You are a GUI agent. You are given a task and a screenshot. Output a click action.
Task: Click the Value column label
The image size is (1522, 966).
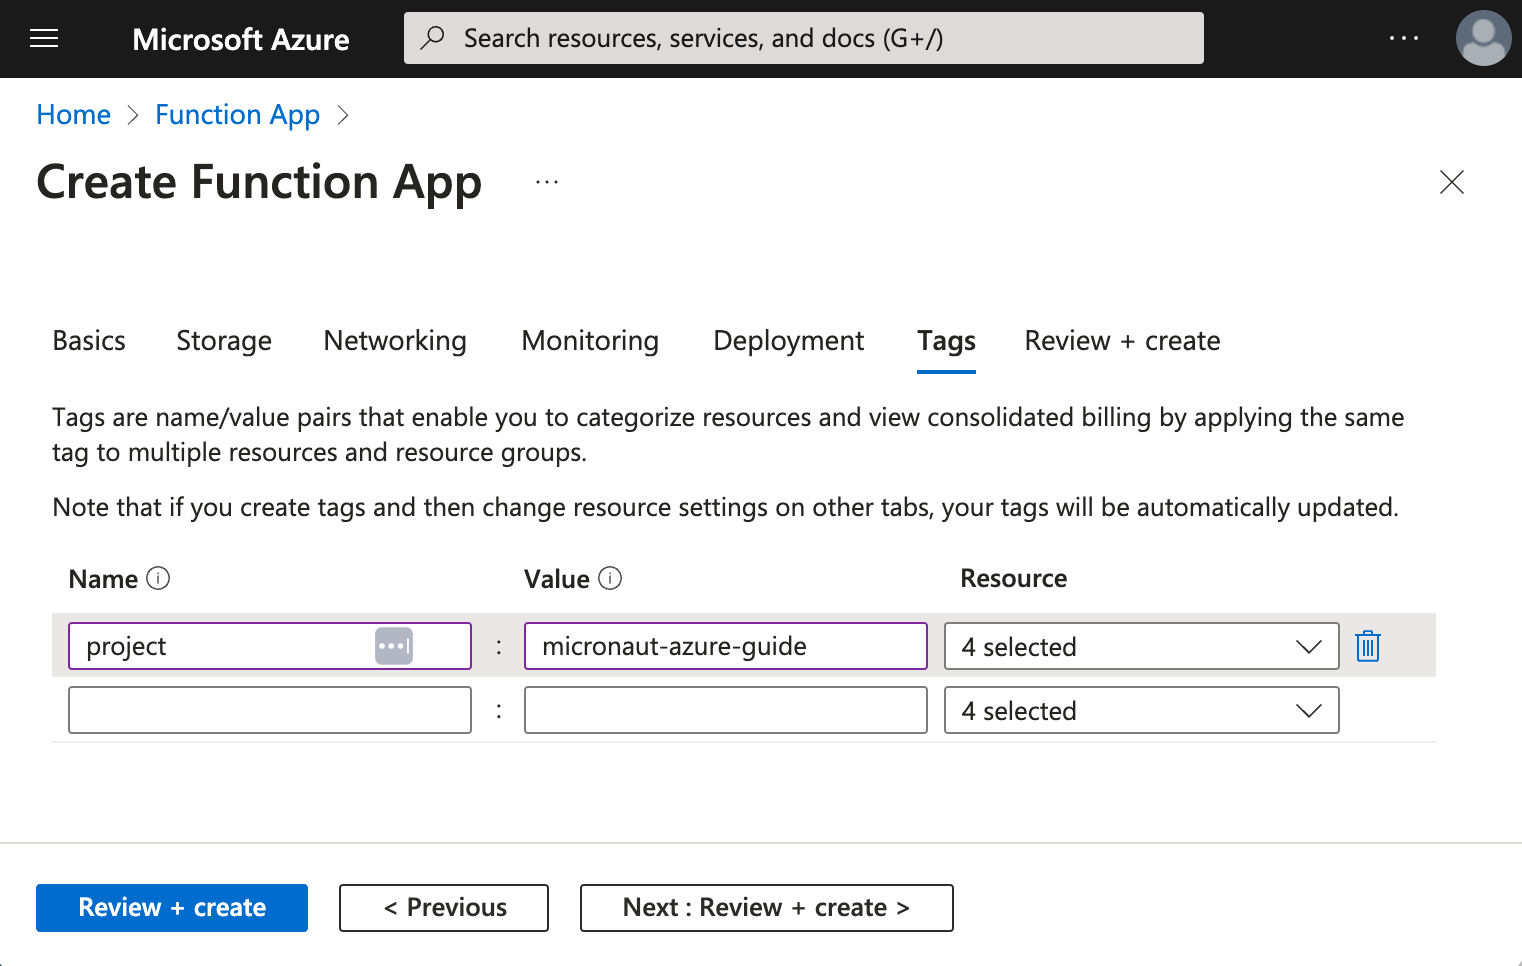[x=557, y=579]
